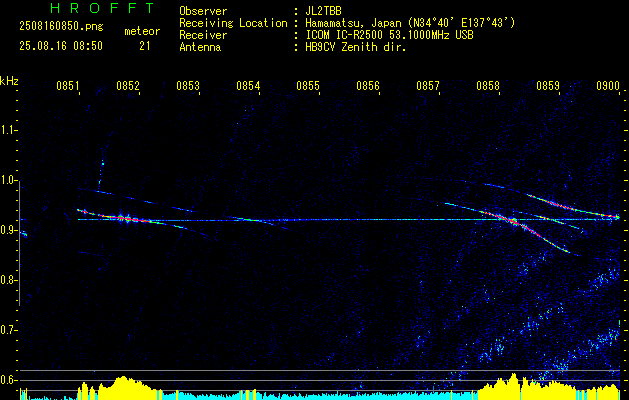Viewport: 629px width, 400px height.
Task: Click the Observer label
Action: click(203, 11)
